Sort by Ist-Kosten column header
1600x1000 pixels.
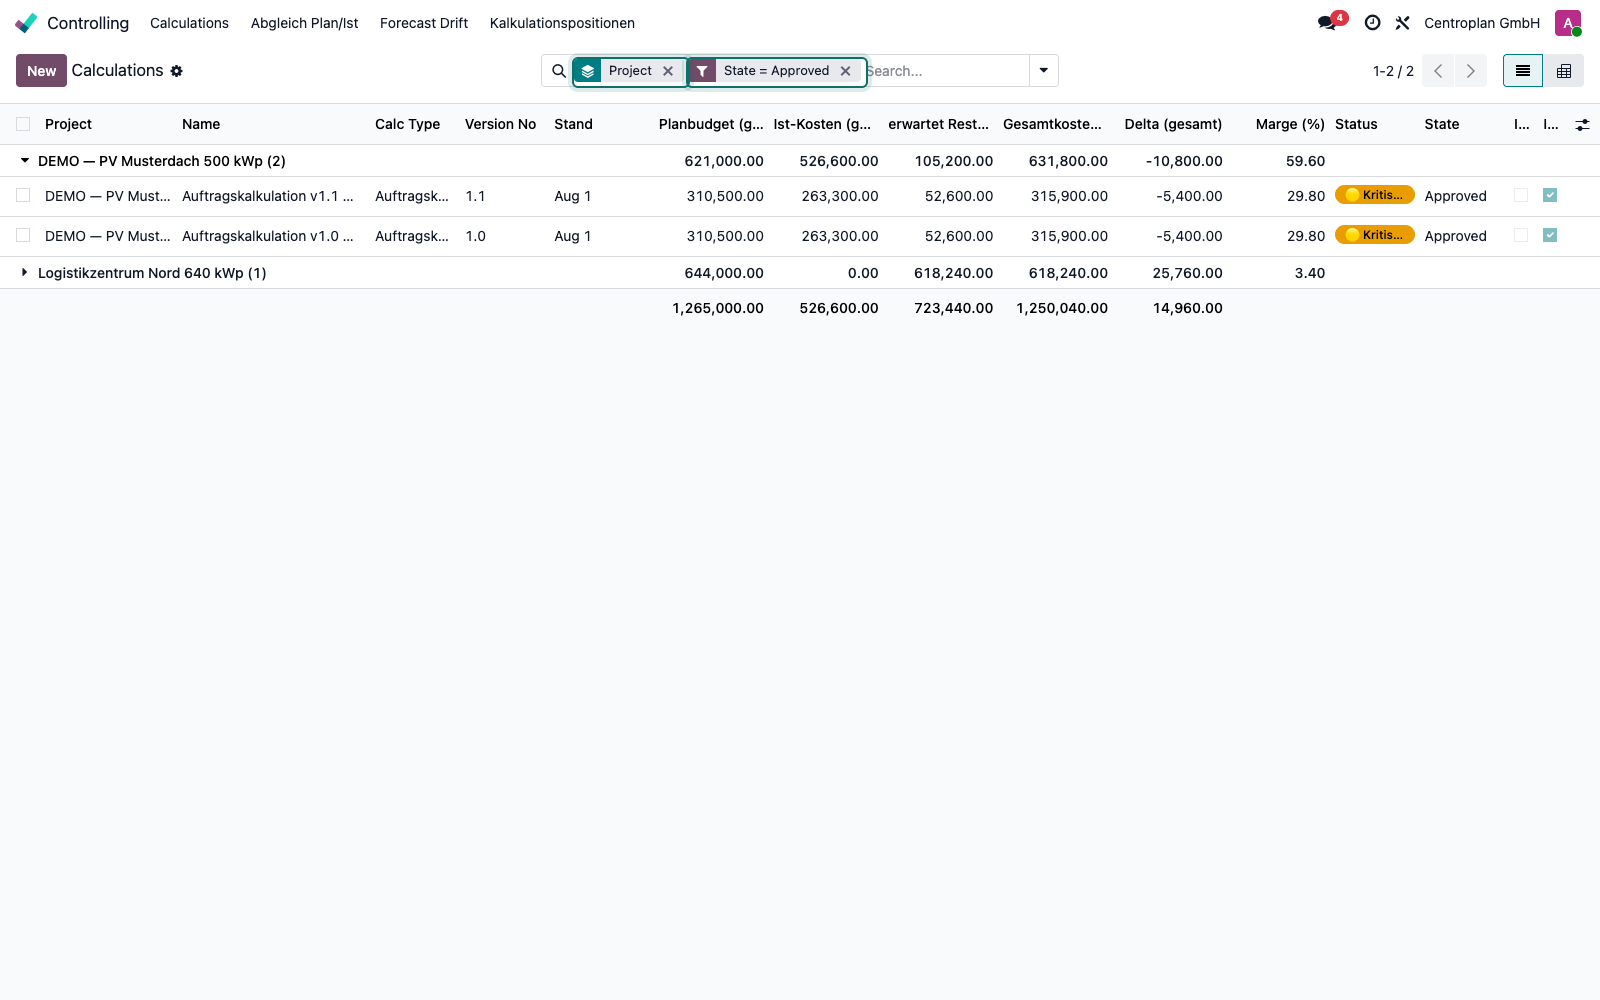[822, 124]
